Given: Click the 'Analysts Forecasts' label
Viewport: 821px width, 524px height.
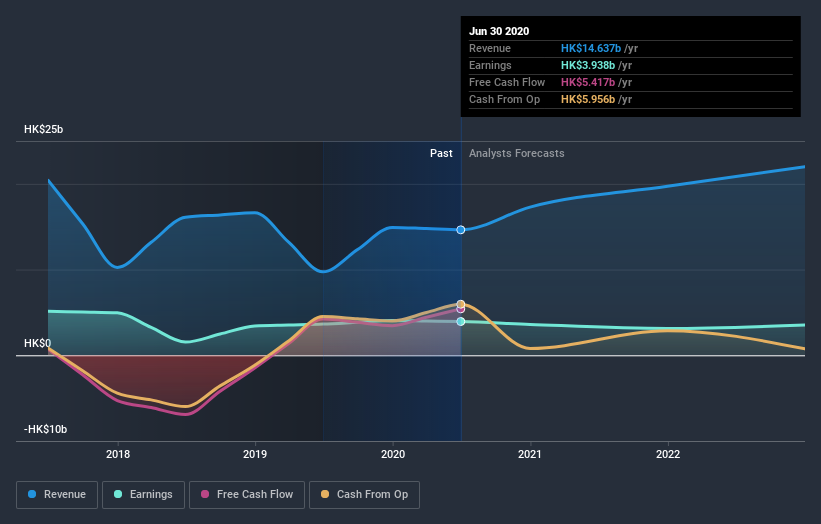Looking at the screenshot, I should click(x=517, y=153).
